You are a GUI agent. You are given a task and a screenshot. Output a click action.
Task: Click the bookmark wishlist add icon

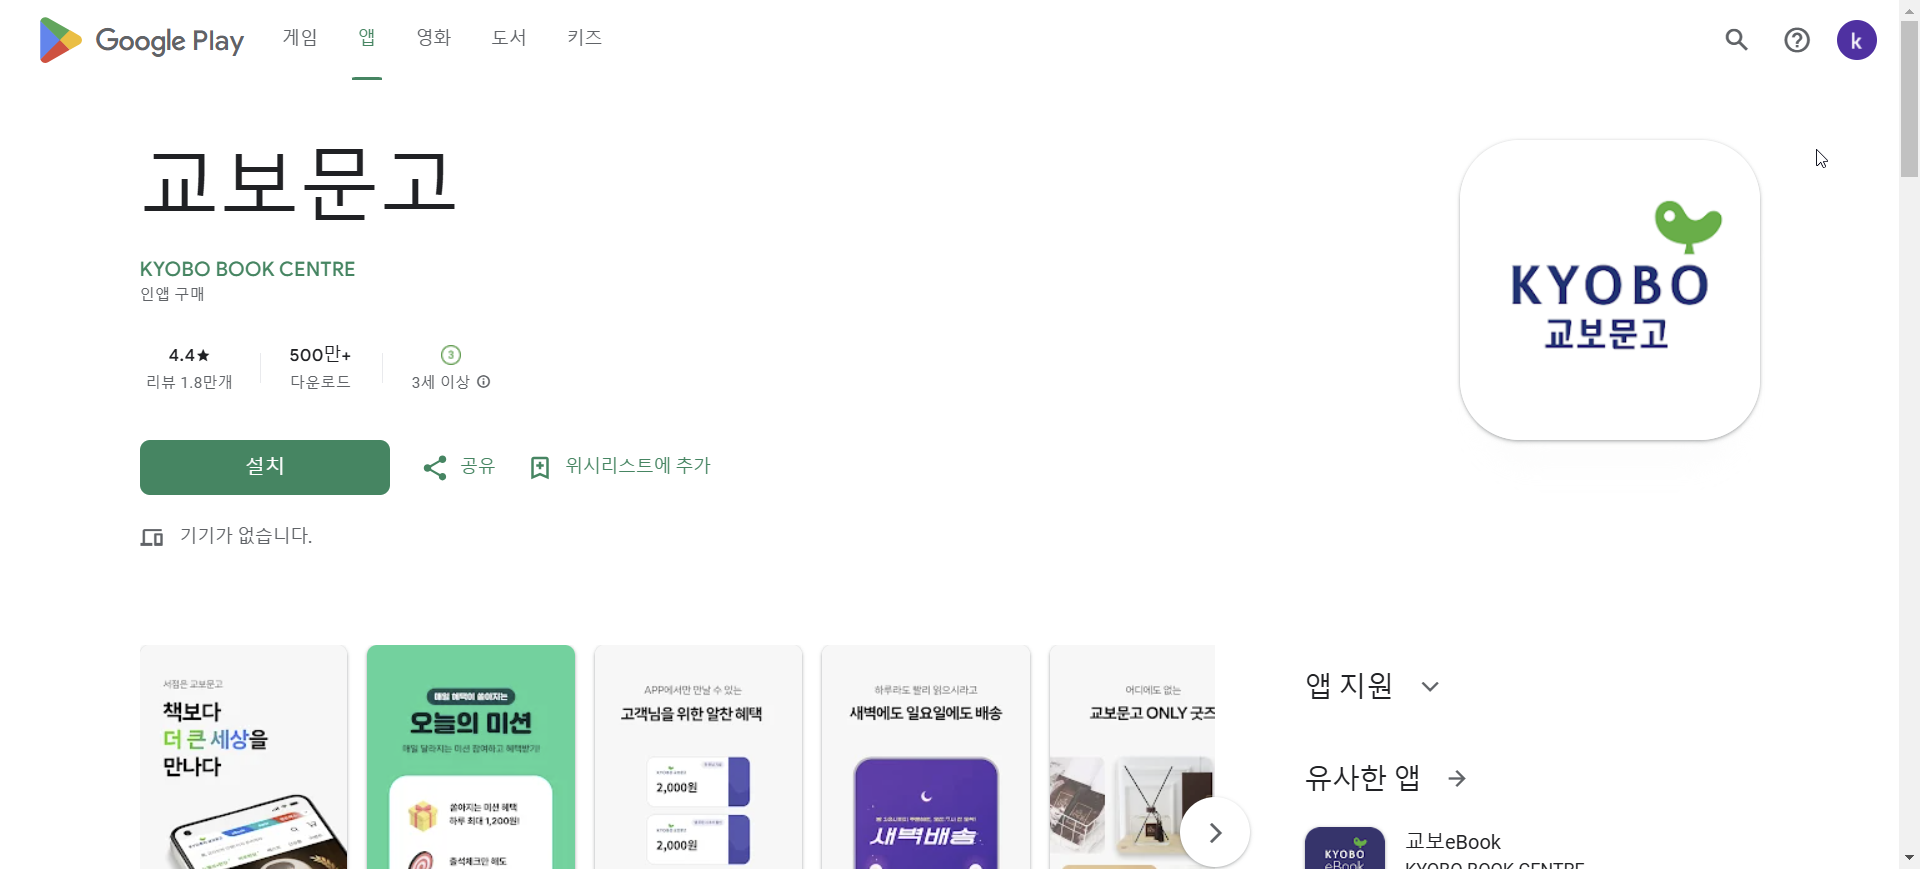tap(540, 467)
